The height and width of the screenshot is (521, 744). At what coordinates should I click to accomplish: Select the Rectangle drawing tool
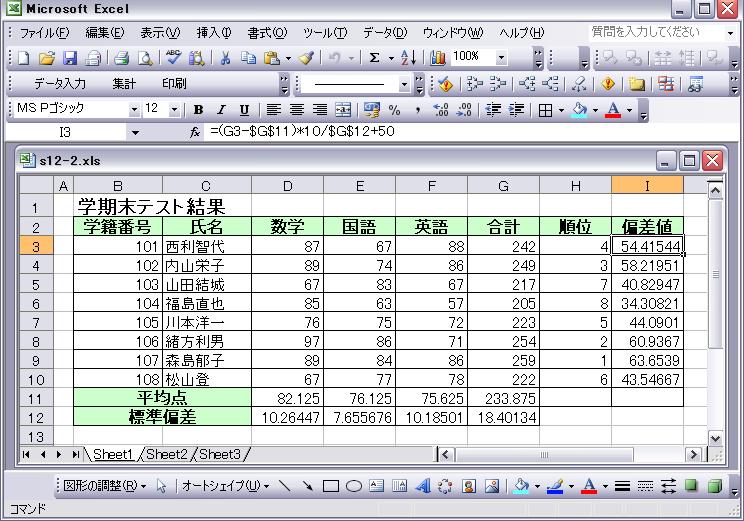click(331, 486)
